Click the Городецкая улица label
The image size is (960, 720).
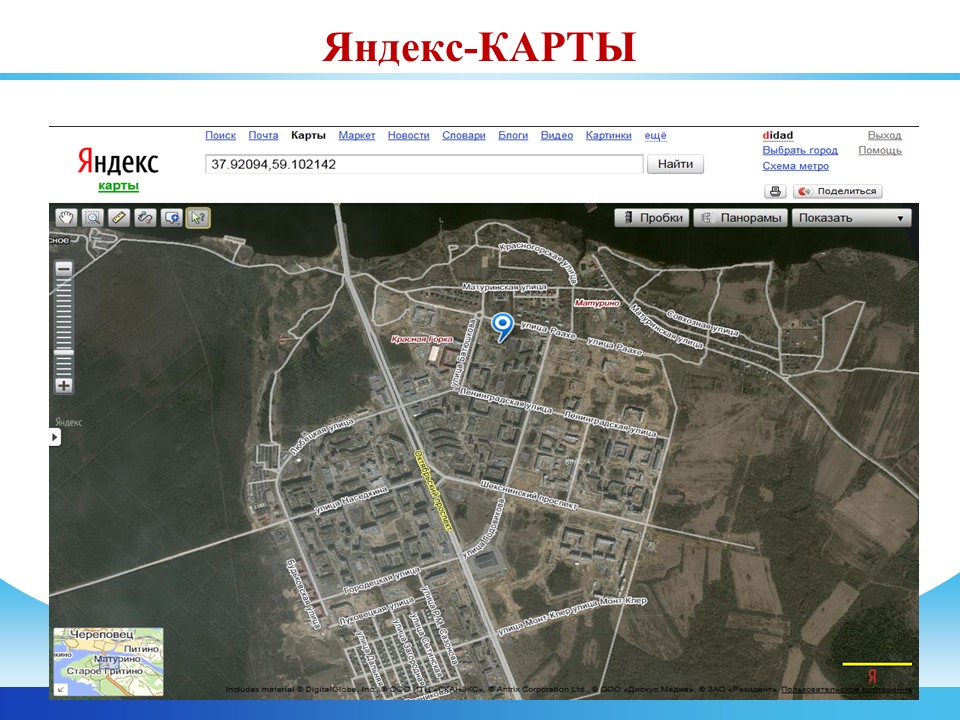381,581
